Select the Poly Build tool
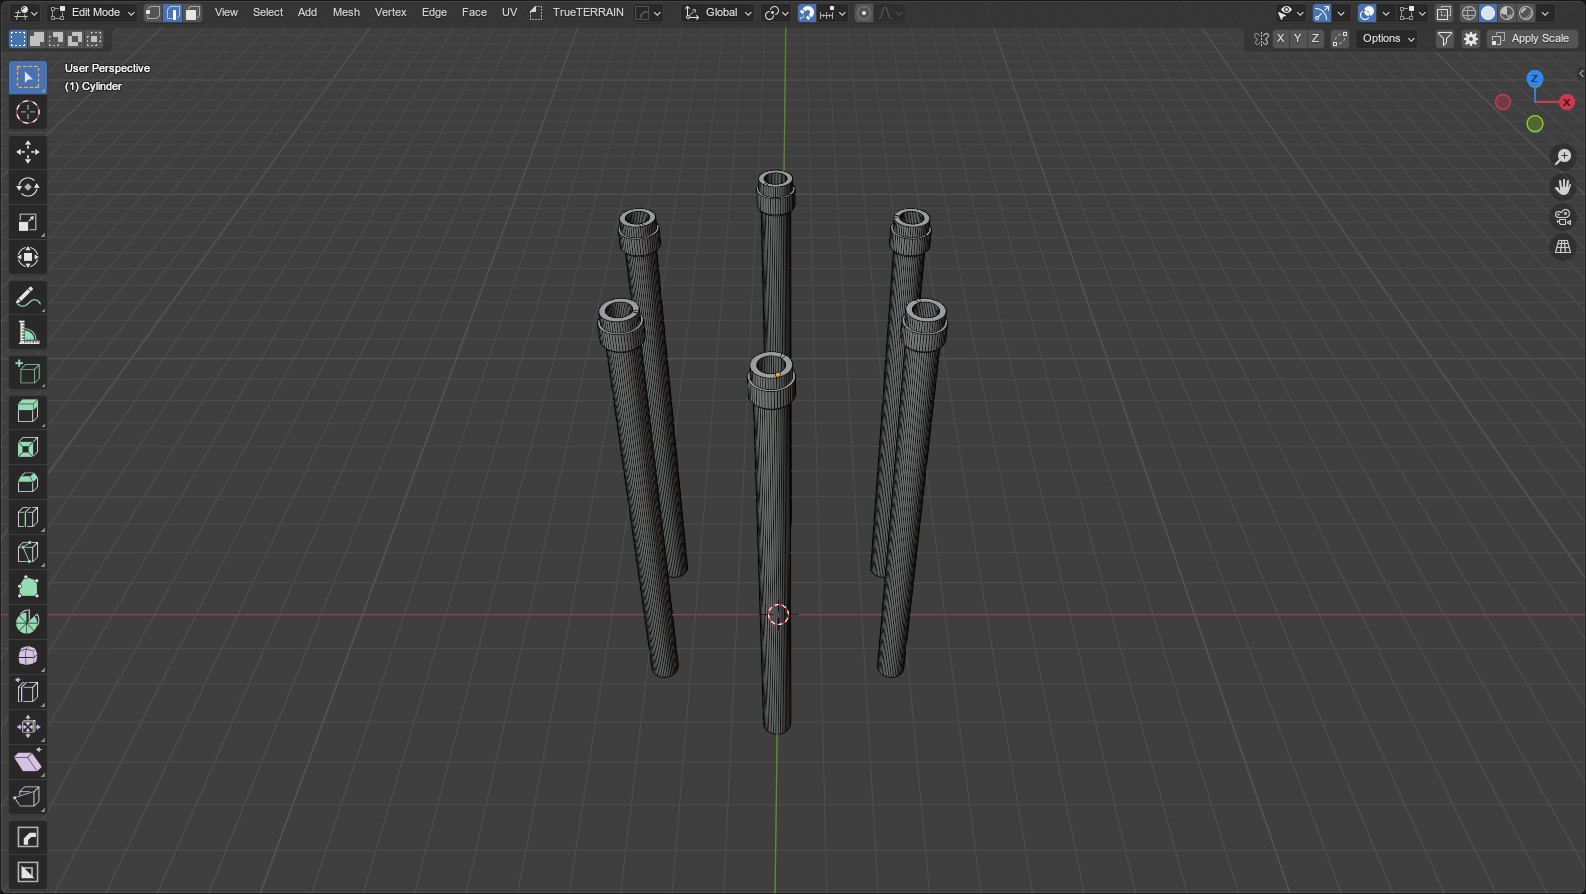1586x894 pixels. click(28, 587)
